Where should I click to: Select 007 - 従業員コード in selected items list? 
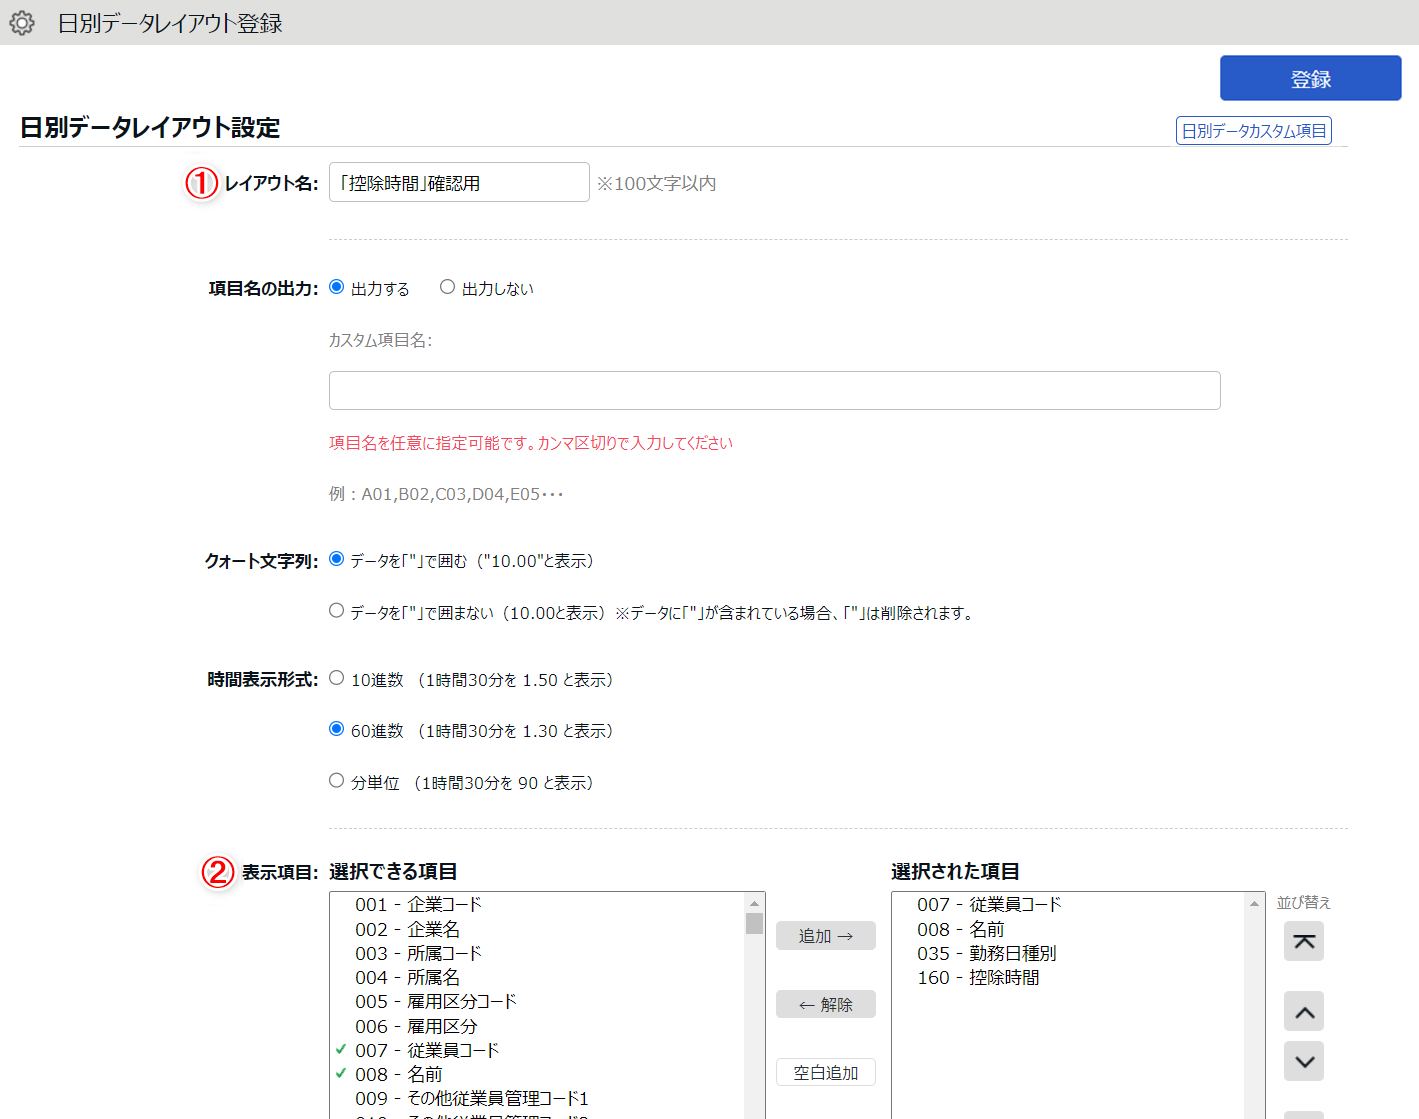coord(1068,904)
